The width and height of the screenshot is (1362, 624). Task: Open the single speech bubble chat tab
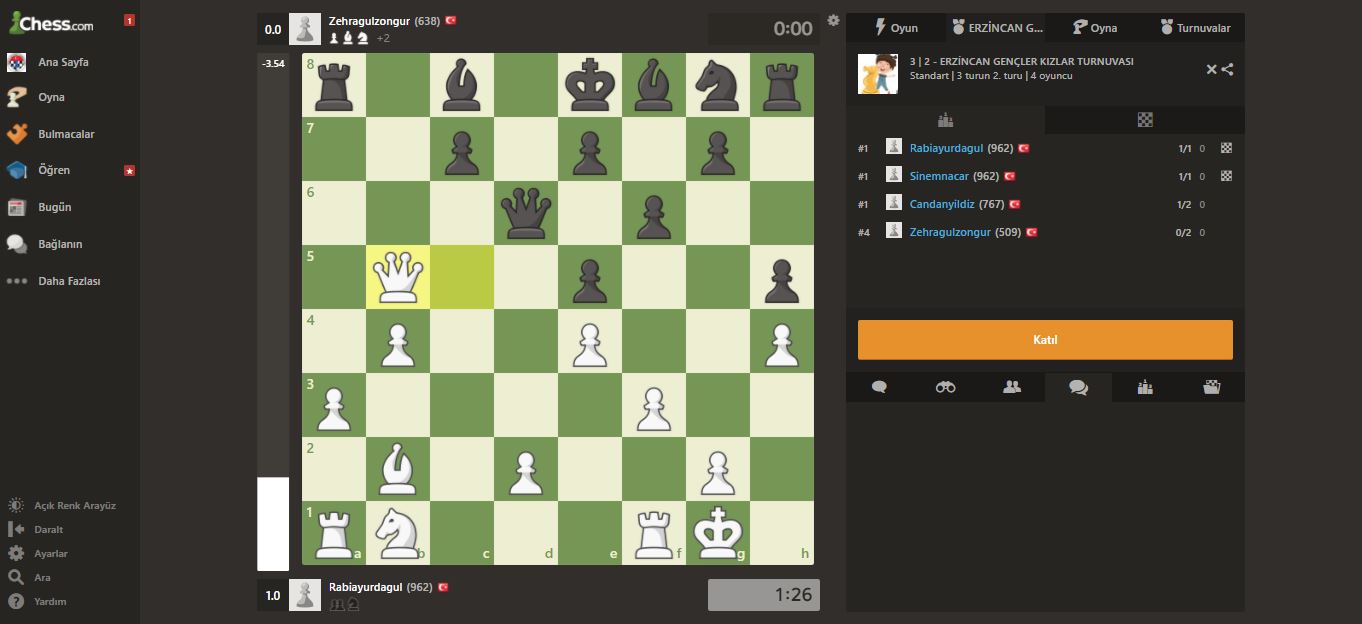[x=879, y=387]
